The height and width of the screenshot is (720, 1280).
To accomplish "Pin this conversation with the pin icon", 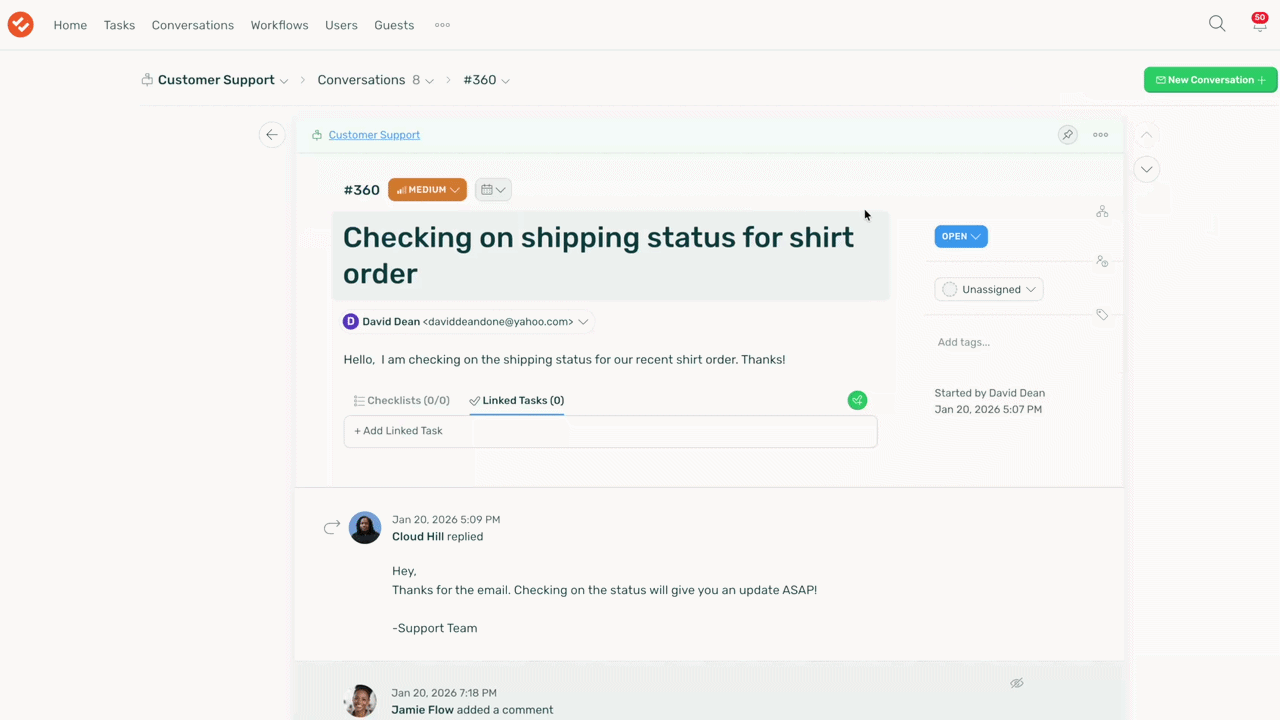I will 1068,135.
